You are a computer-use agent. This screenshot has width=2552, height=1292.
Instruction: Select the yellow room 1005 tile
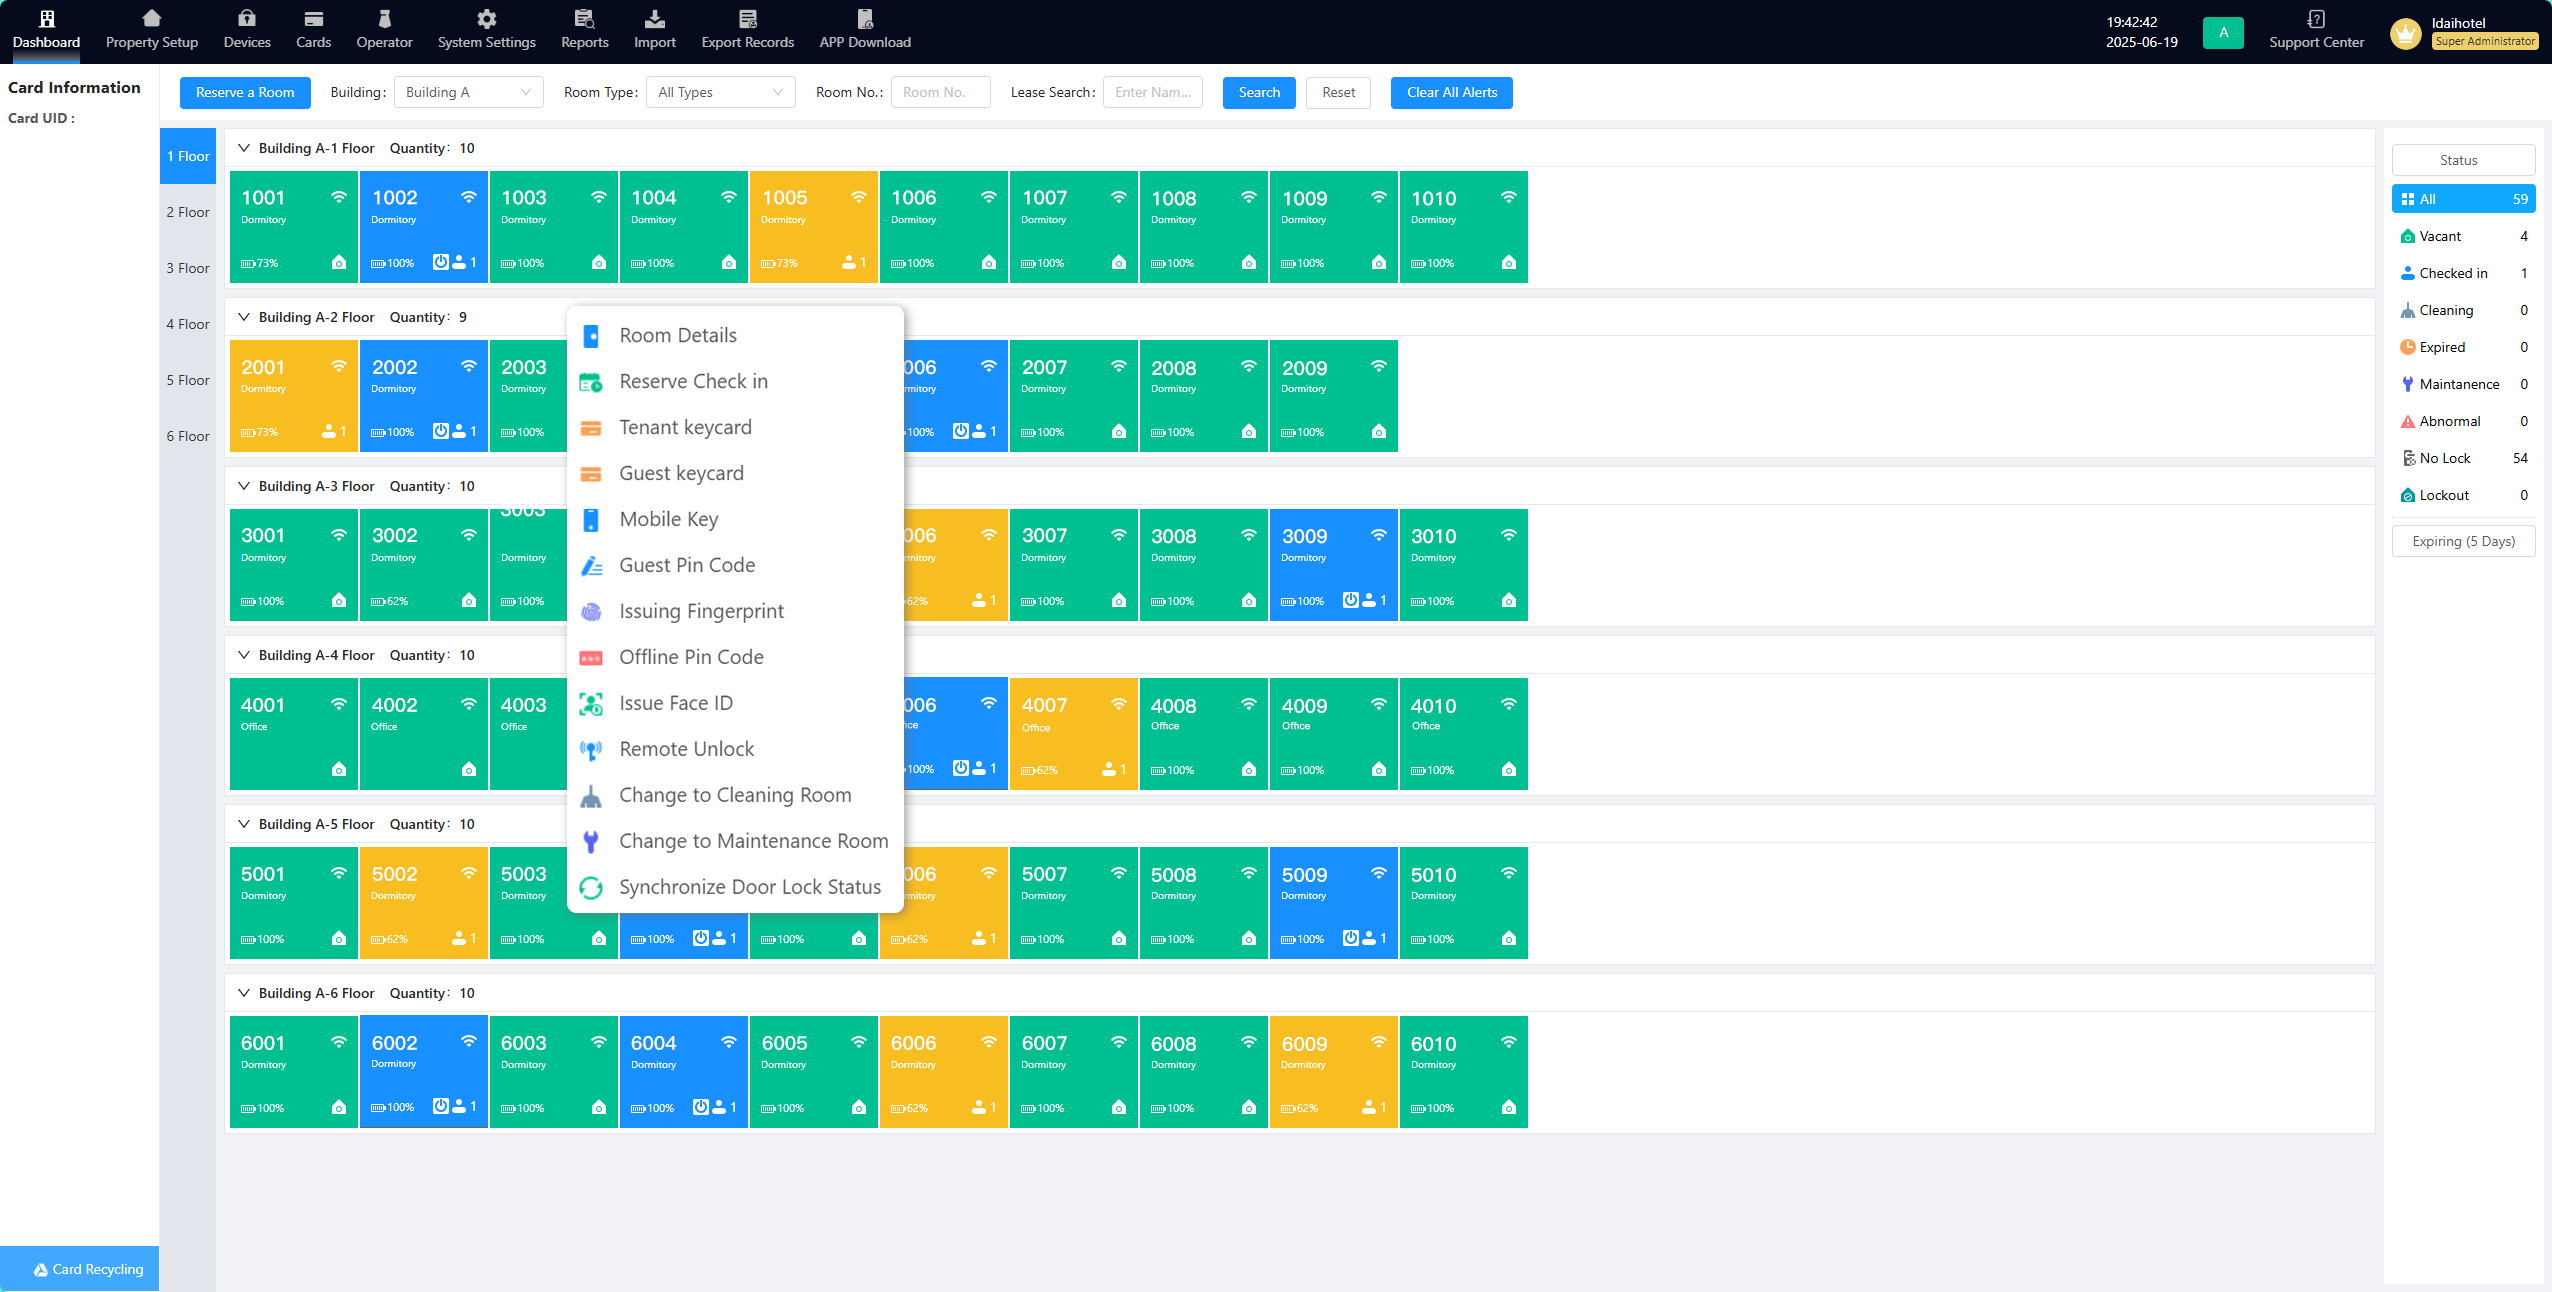pos(813,227)
